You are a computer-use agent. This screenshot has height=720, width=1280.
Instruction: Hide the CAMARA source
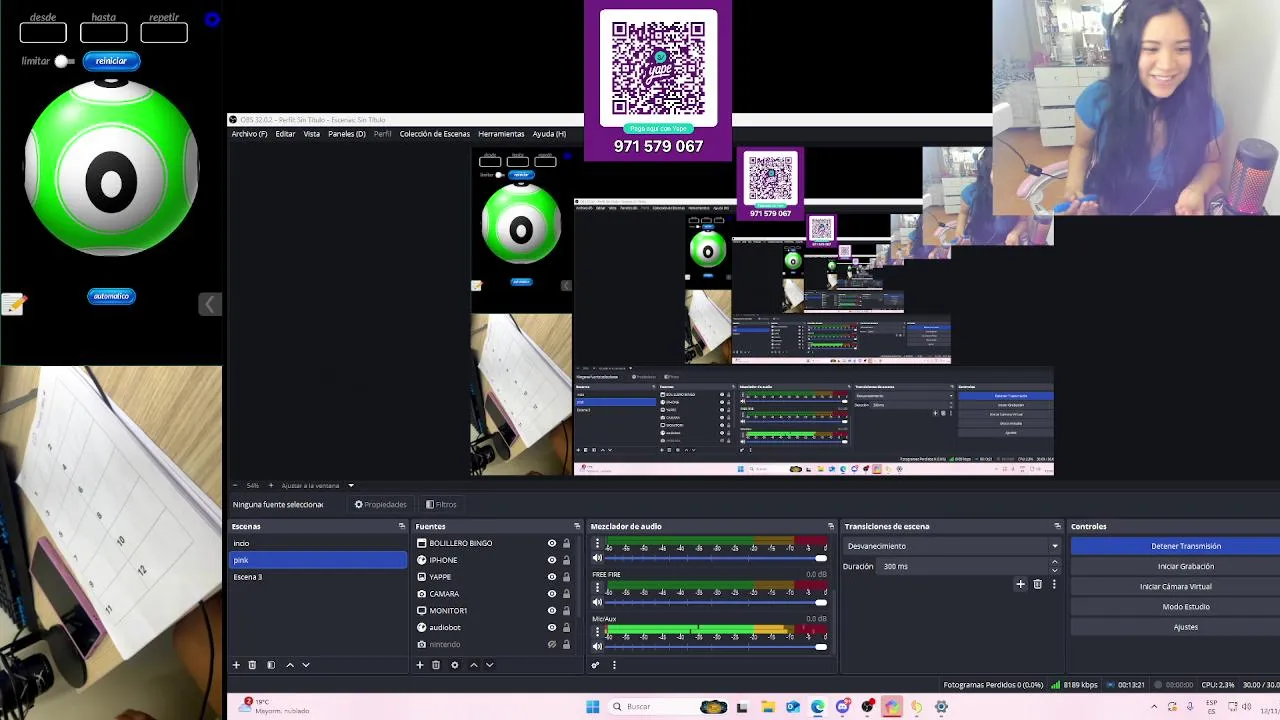coord(551,594)
